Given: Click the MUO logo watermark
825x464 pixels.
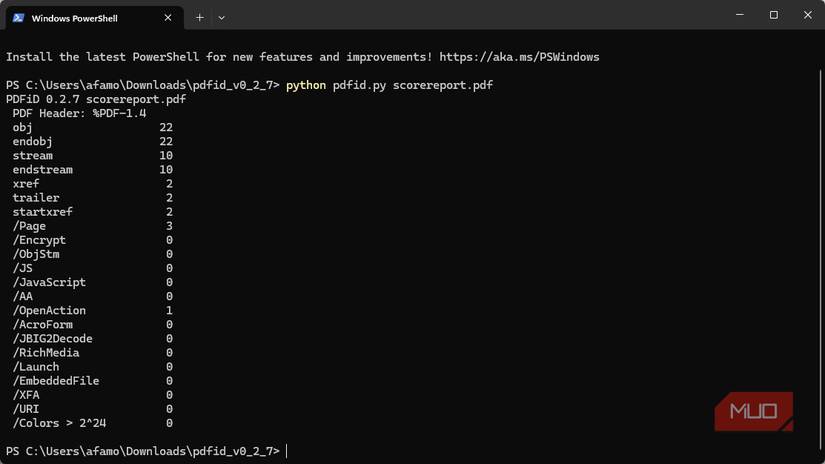Looking at the screenshot, I should click(x=753, y=411).
